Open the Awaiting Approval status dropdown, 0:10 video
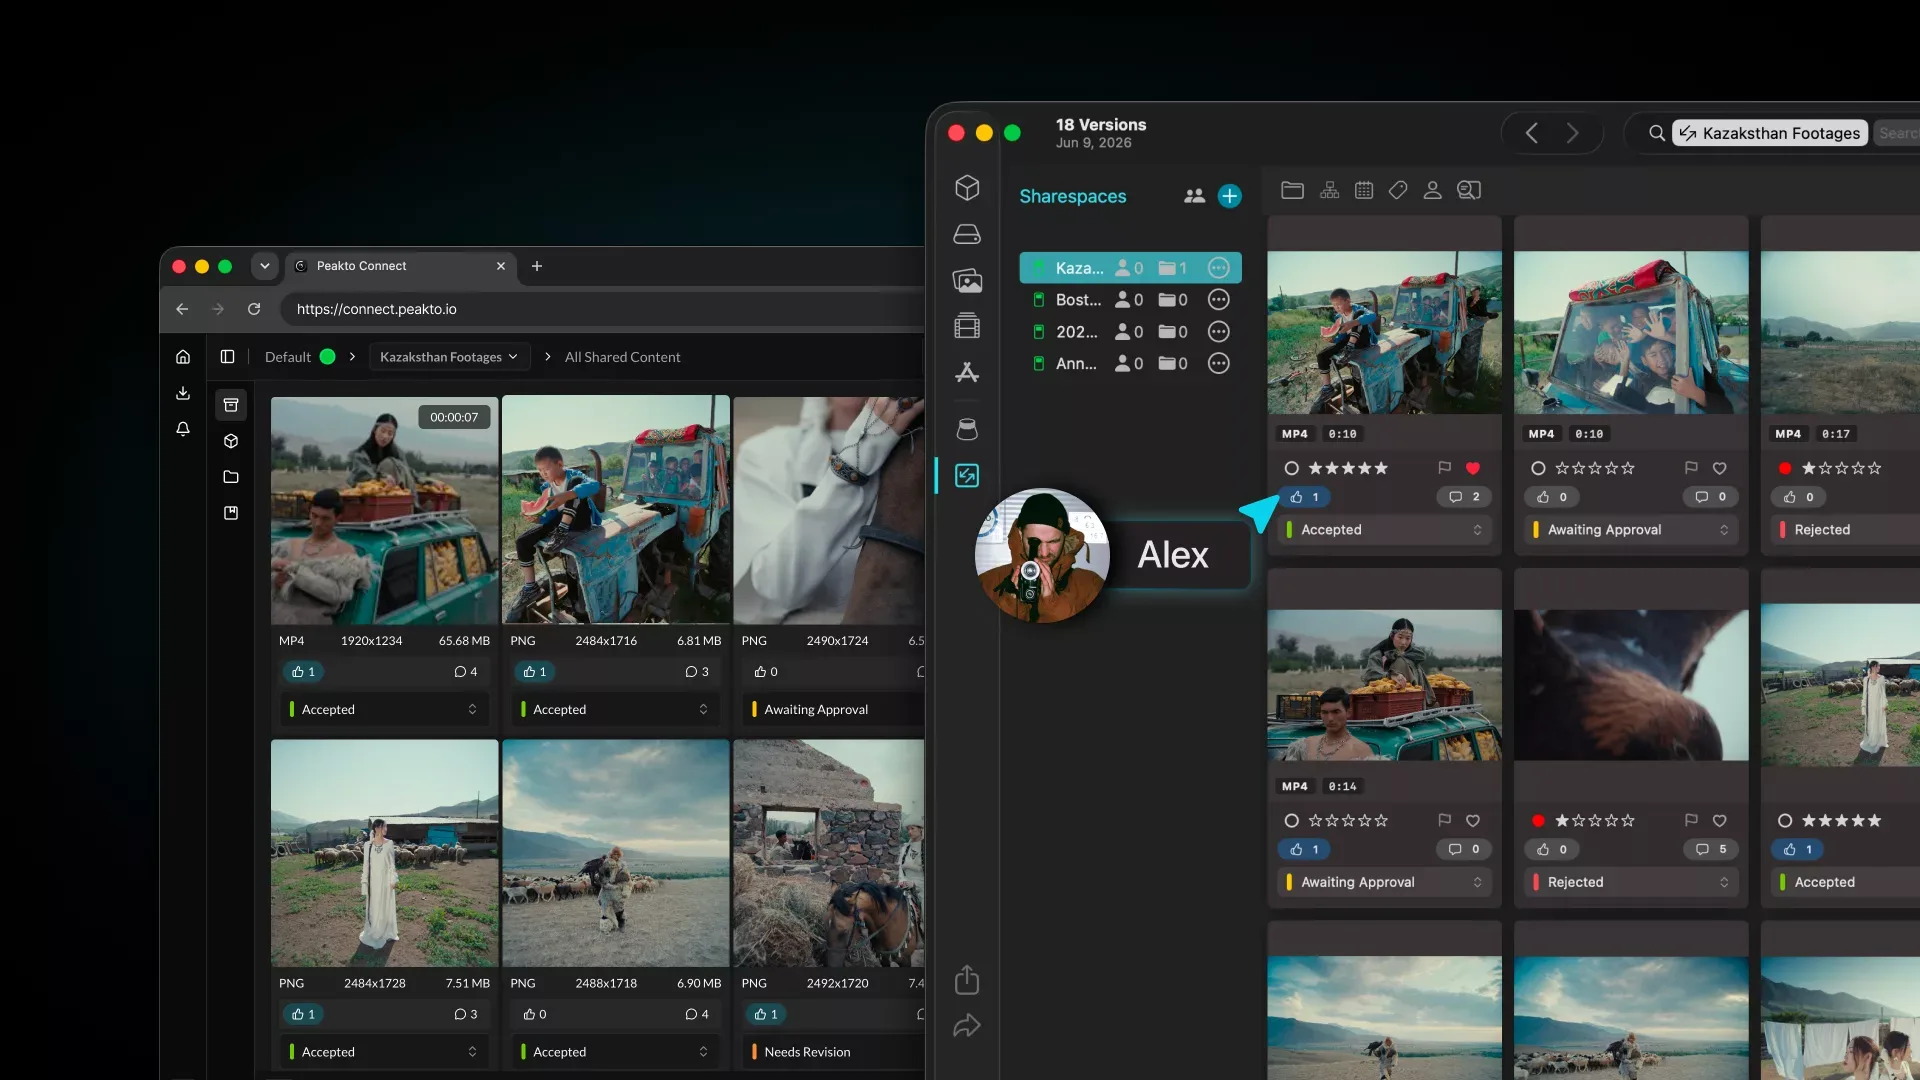The width and height of the screenshot is (1920, 1080). (x=1632, y=530)
